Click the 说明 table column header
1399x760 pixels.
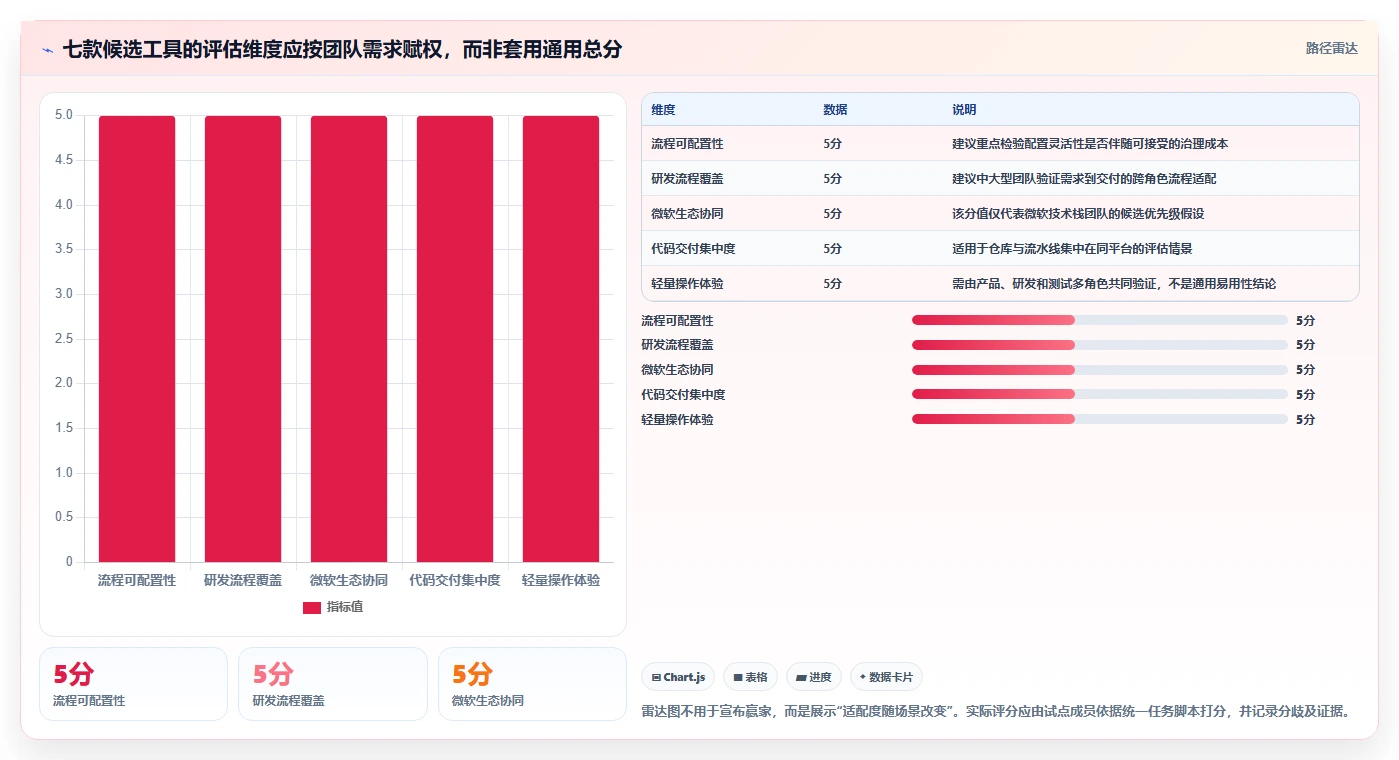coord(964,110)
